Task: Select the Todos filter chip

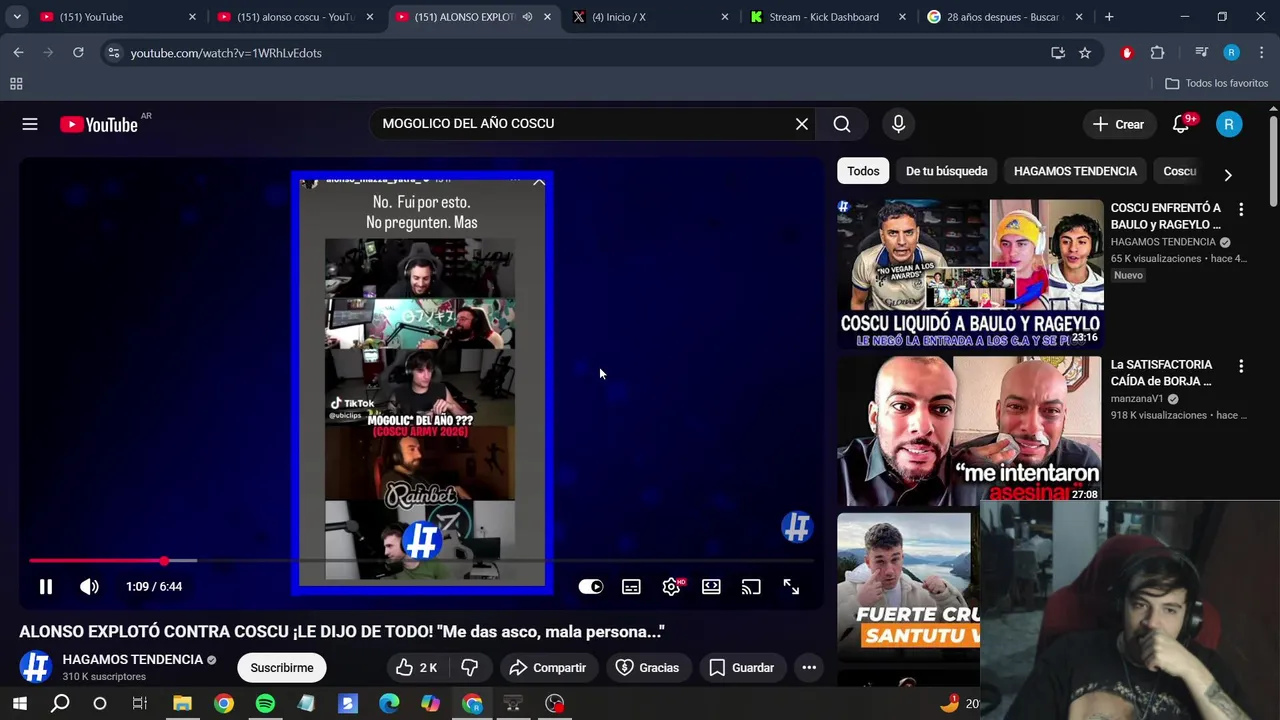Action: pyautogui.click(x=863, y=171)
